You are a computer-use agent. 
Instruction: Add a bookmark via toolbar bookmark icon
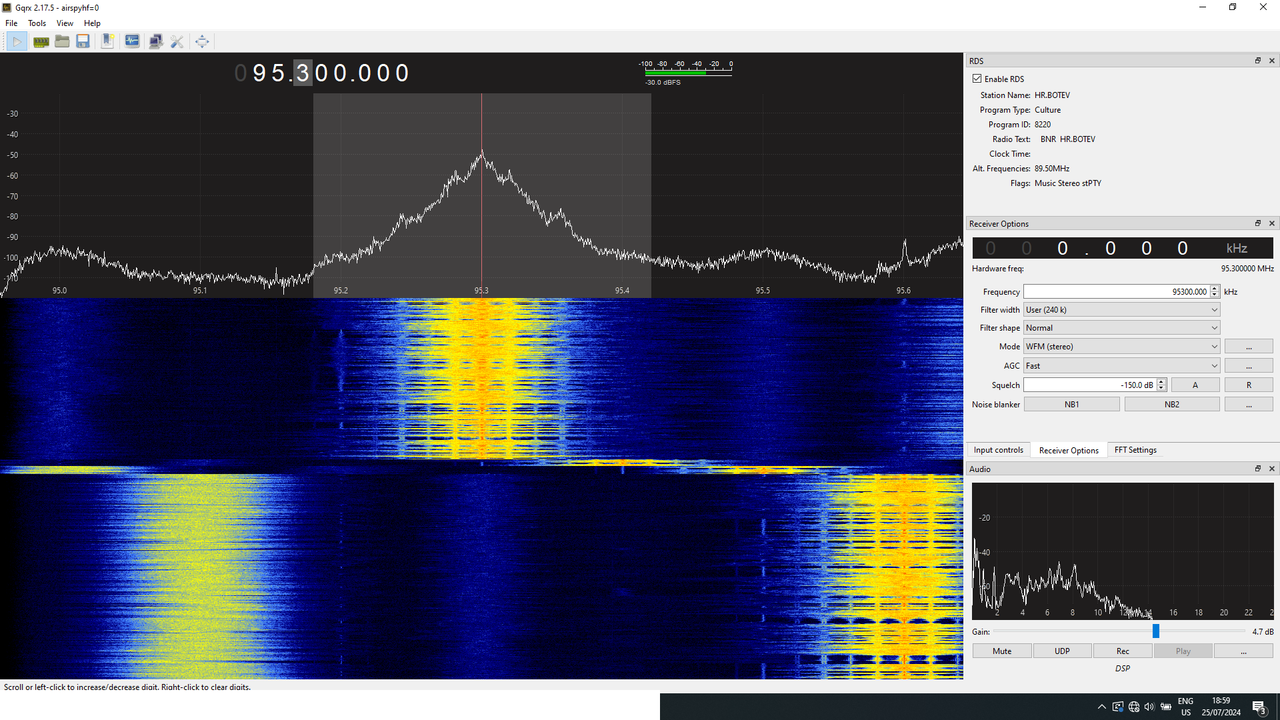coord(107,41)
